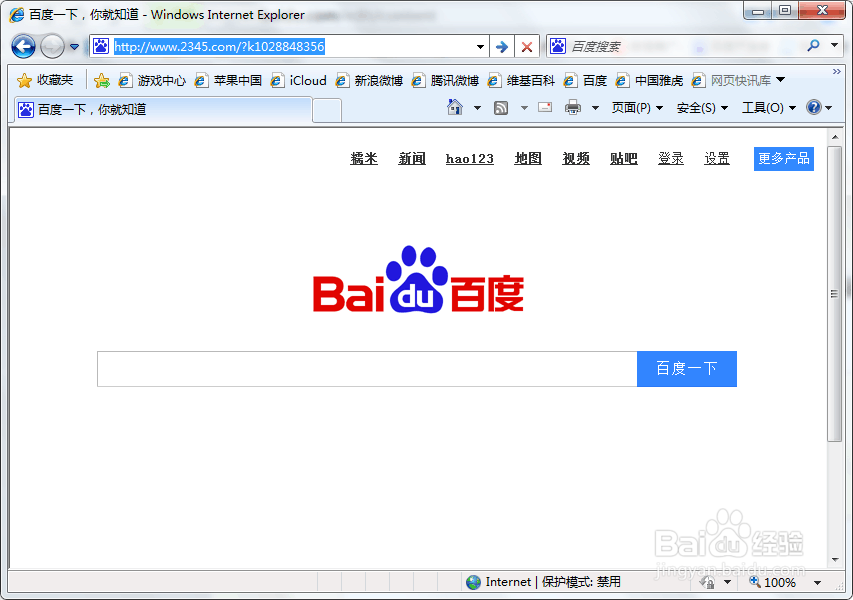This screenshot has width=853, height=600.
Task: Open the 安全(S) menu
Action: point(702,108)
